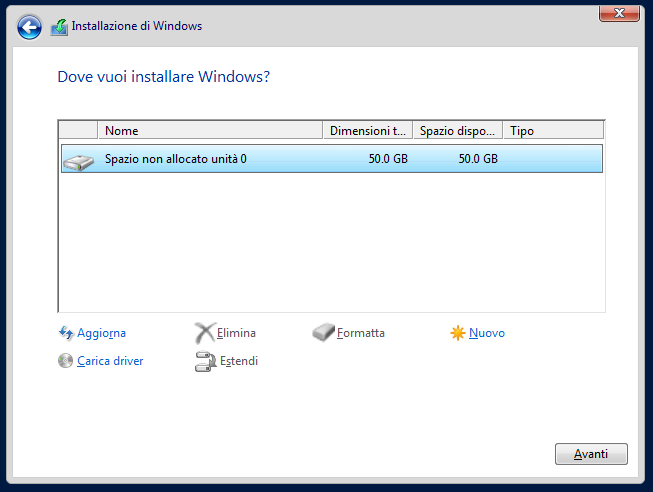Open the Carica driver link

pyautogui.click(x=110, y=361)
